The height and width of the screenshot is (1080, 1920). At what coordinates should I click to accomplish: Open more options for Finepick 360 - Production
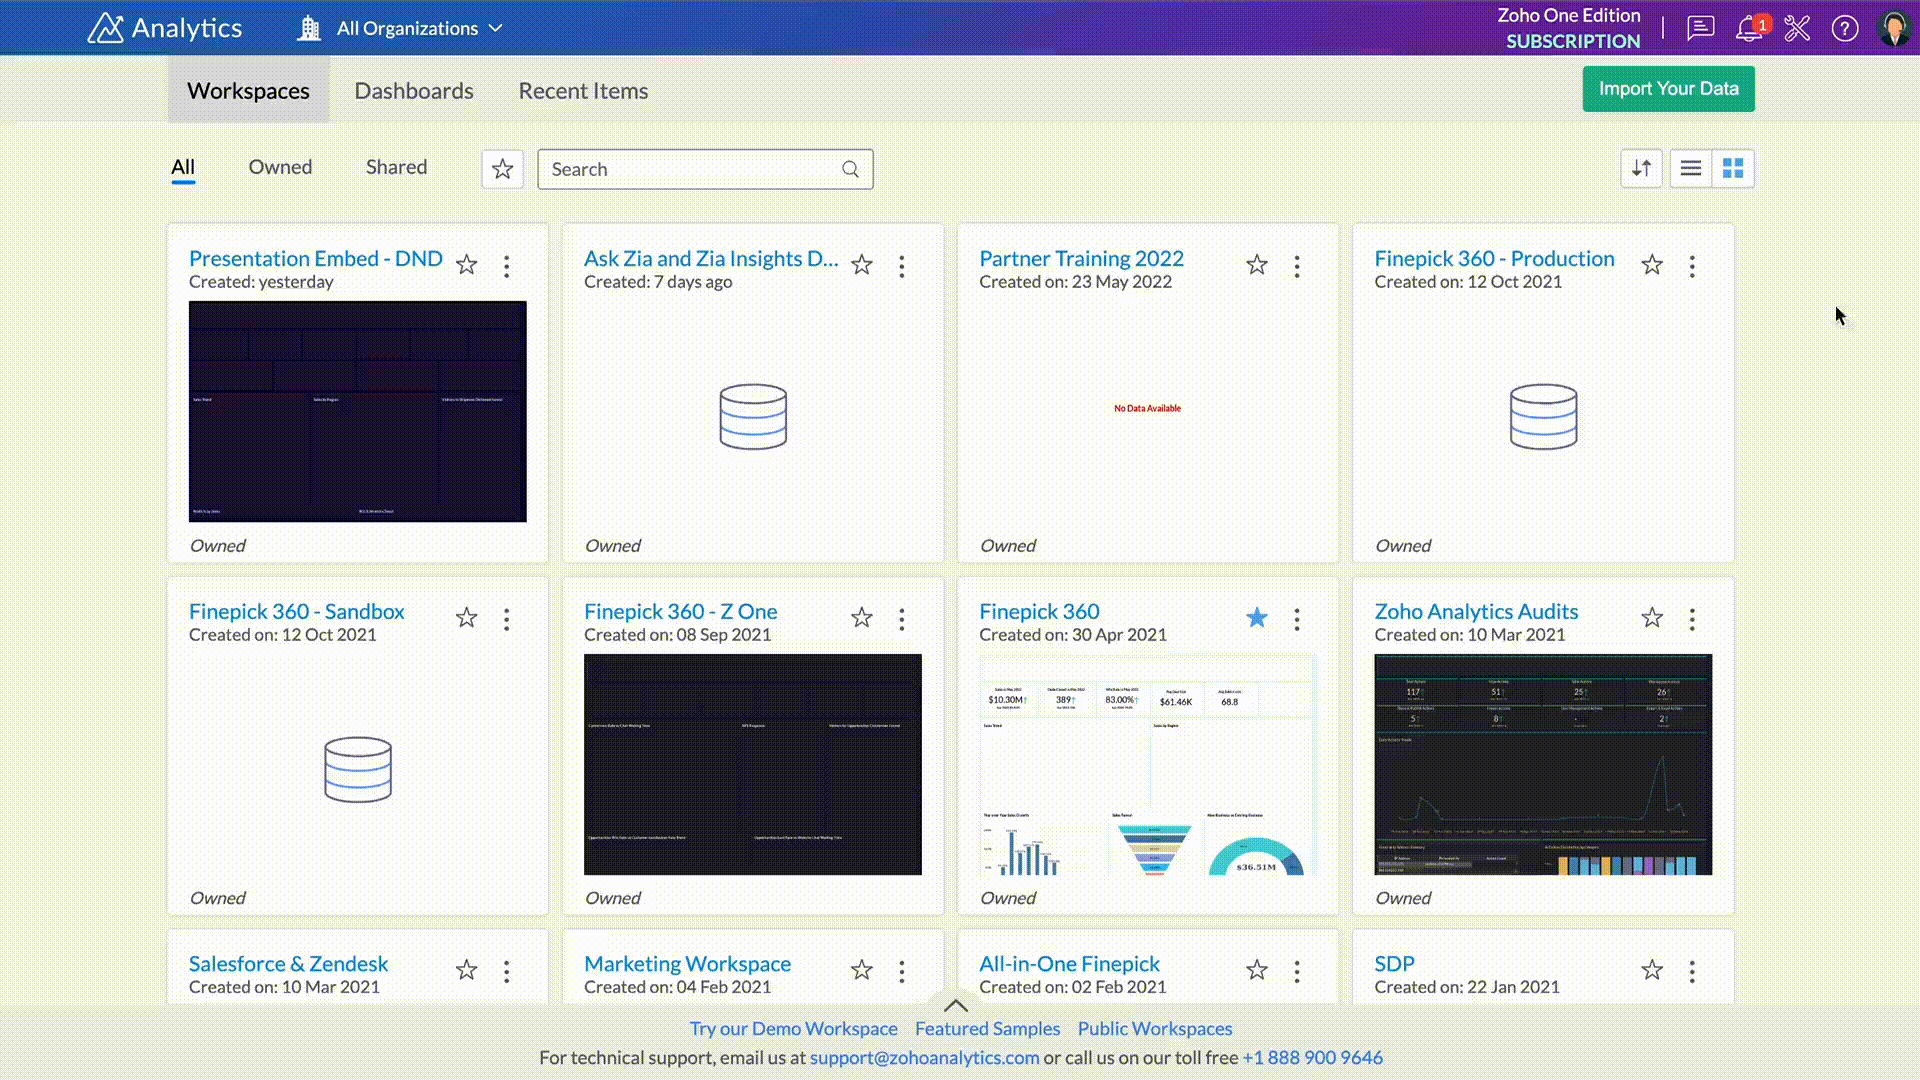click(1692, 266)
